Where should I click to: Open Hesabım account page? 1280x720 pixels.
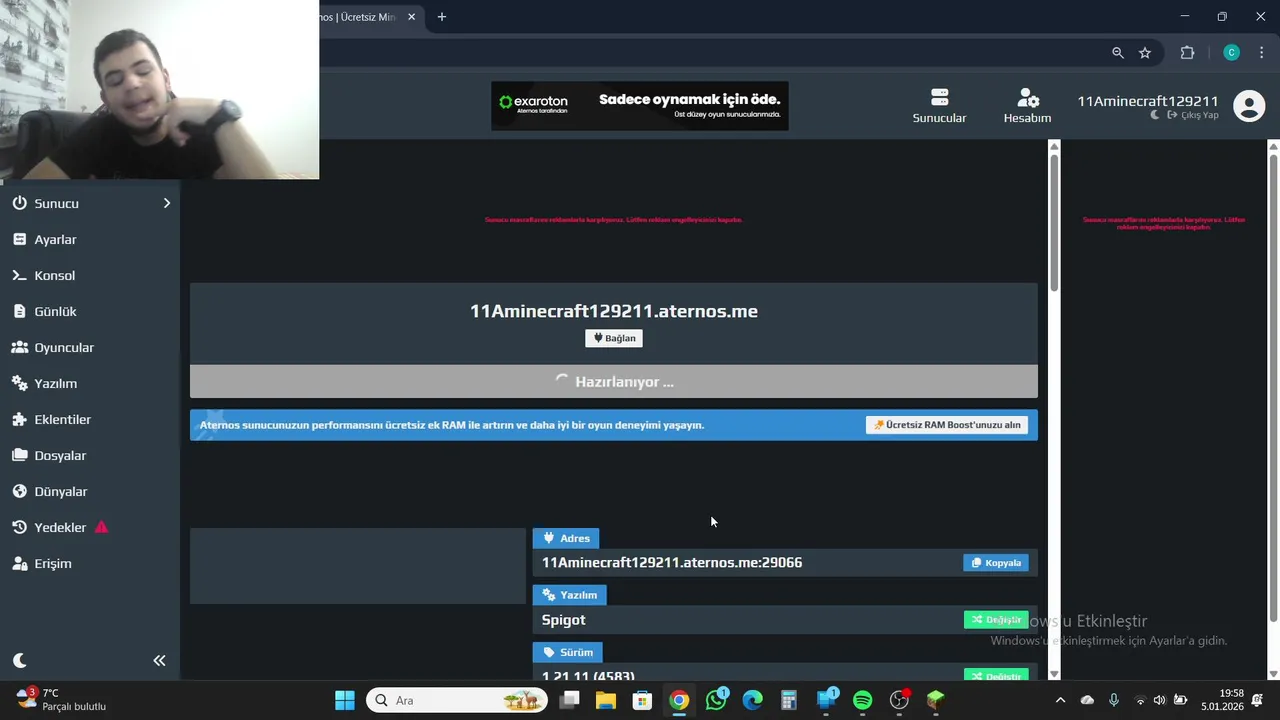pyautogui.click(x=1027, y=106)
